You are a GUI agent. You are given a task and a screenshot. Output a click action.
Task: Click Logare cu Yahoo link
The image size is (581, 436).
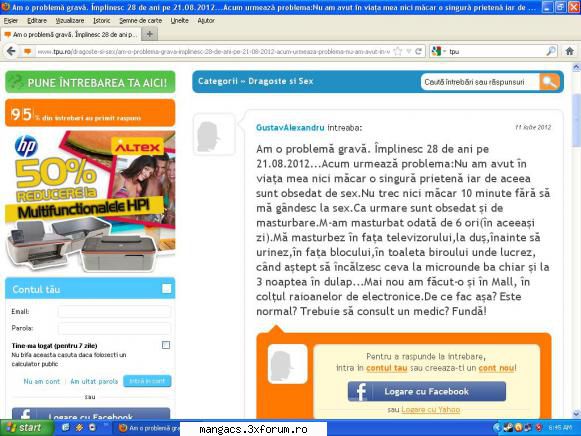[431, 409]
